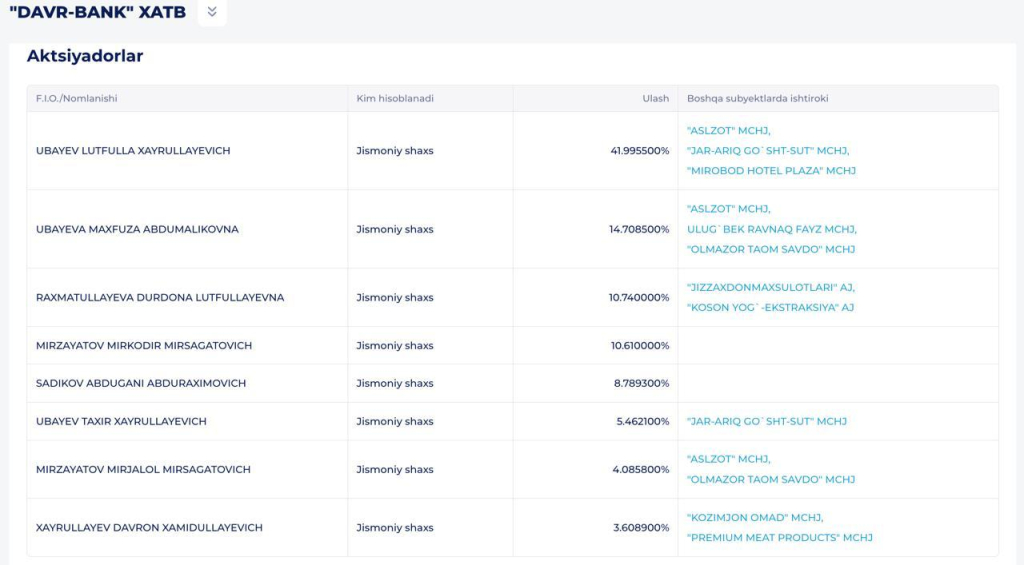
Task: Open "ASLZOT" MCHJ link in Mirzayatov Mirjalol row
Action: [x=728, y=459]
